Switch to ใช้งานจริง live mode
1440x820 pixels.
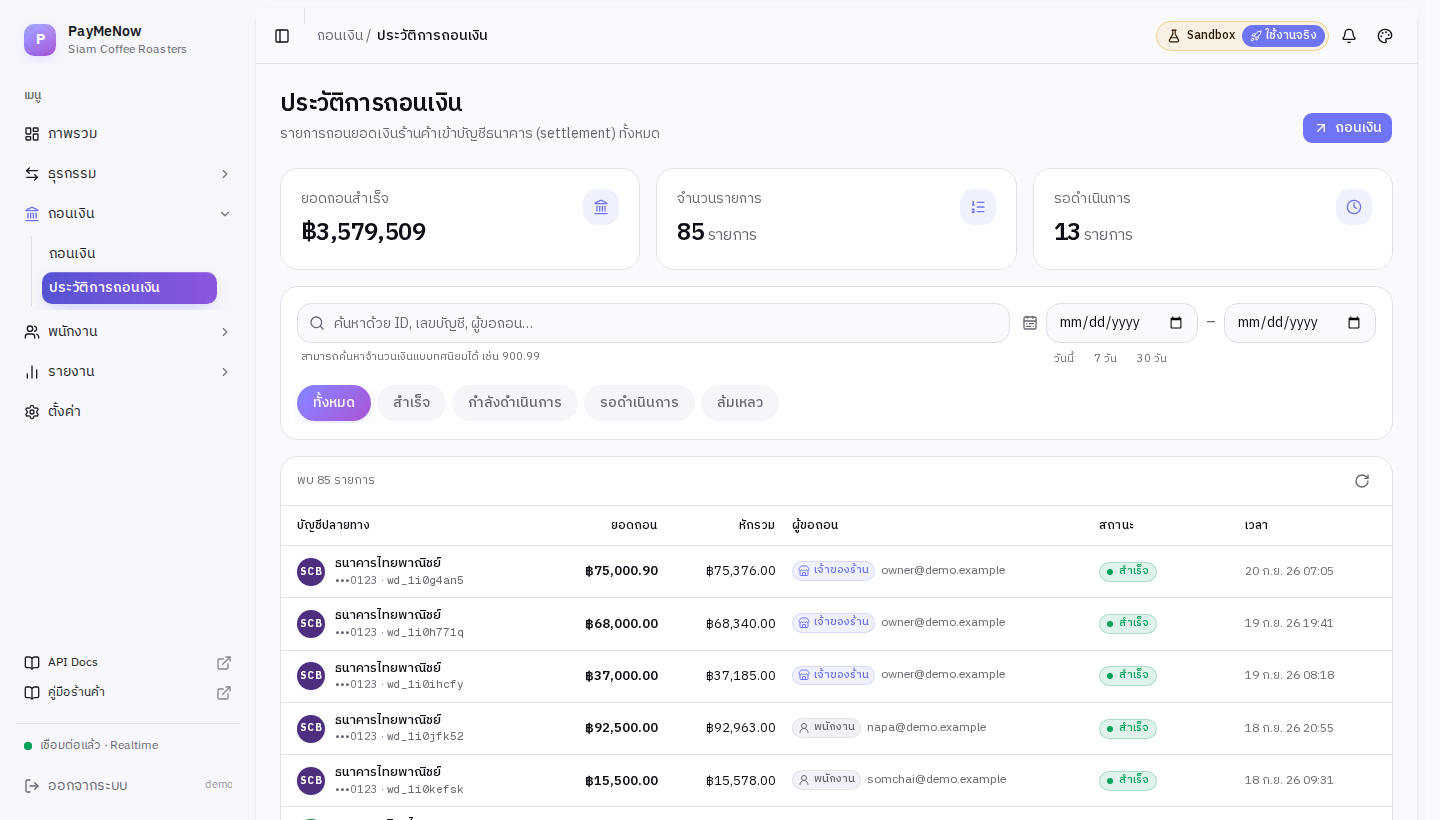1283,36
